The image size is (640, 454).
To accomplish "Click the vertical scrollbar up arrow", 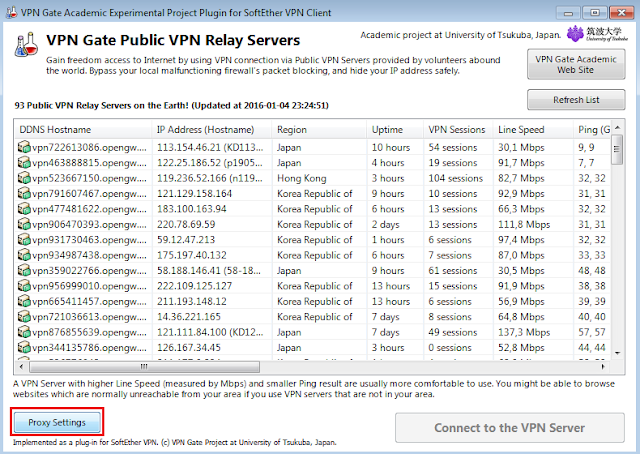I will coord(618,127).
